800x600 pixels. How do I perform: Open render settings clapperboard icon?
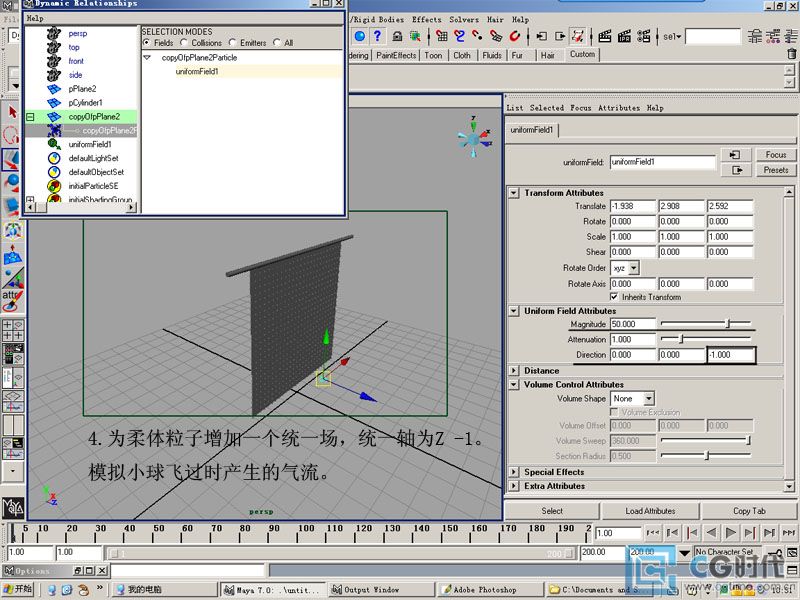pos(643,36)
